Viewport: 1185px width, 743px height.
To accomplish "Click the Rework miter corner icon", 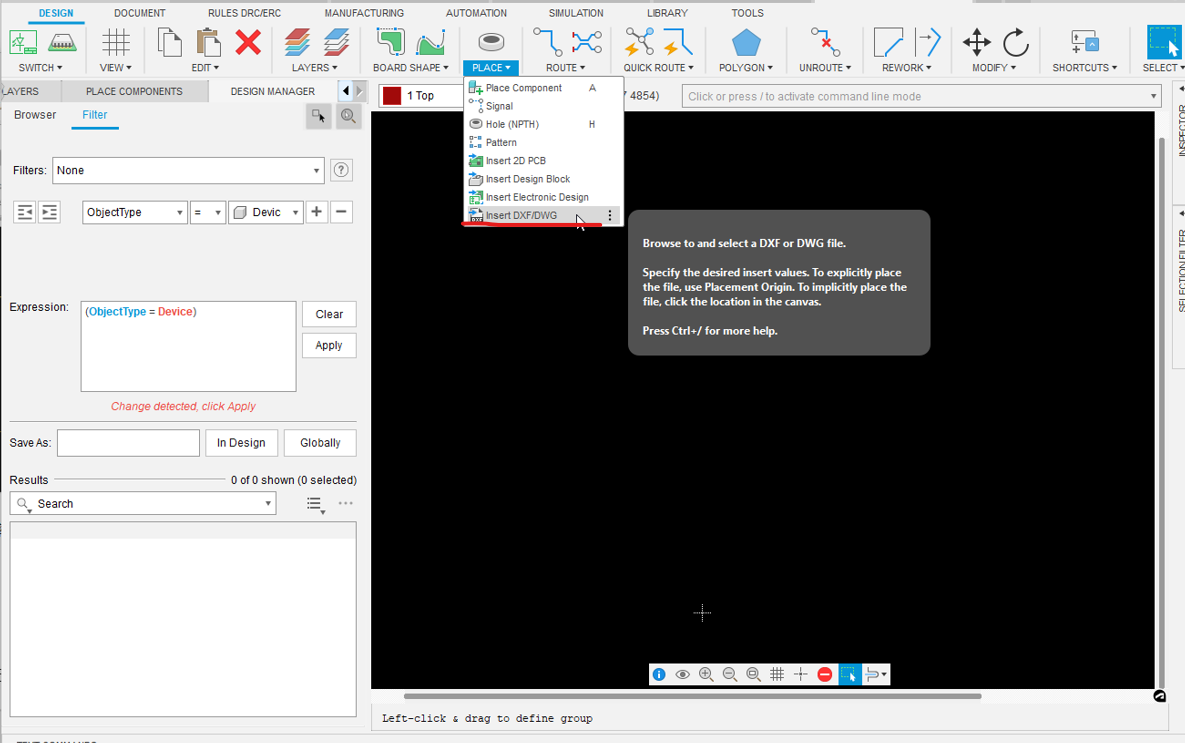I will pos(888,42).
